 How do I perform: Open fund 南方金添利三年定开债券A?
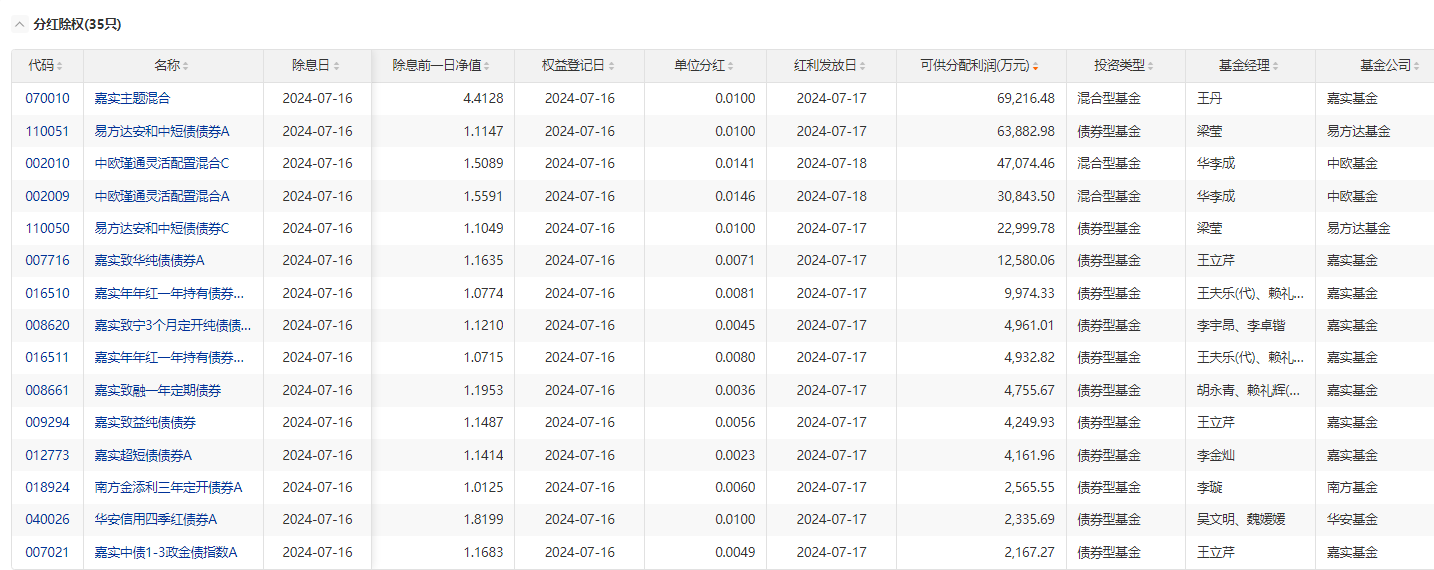coord(169,487)
